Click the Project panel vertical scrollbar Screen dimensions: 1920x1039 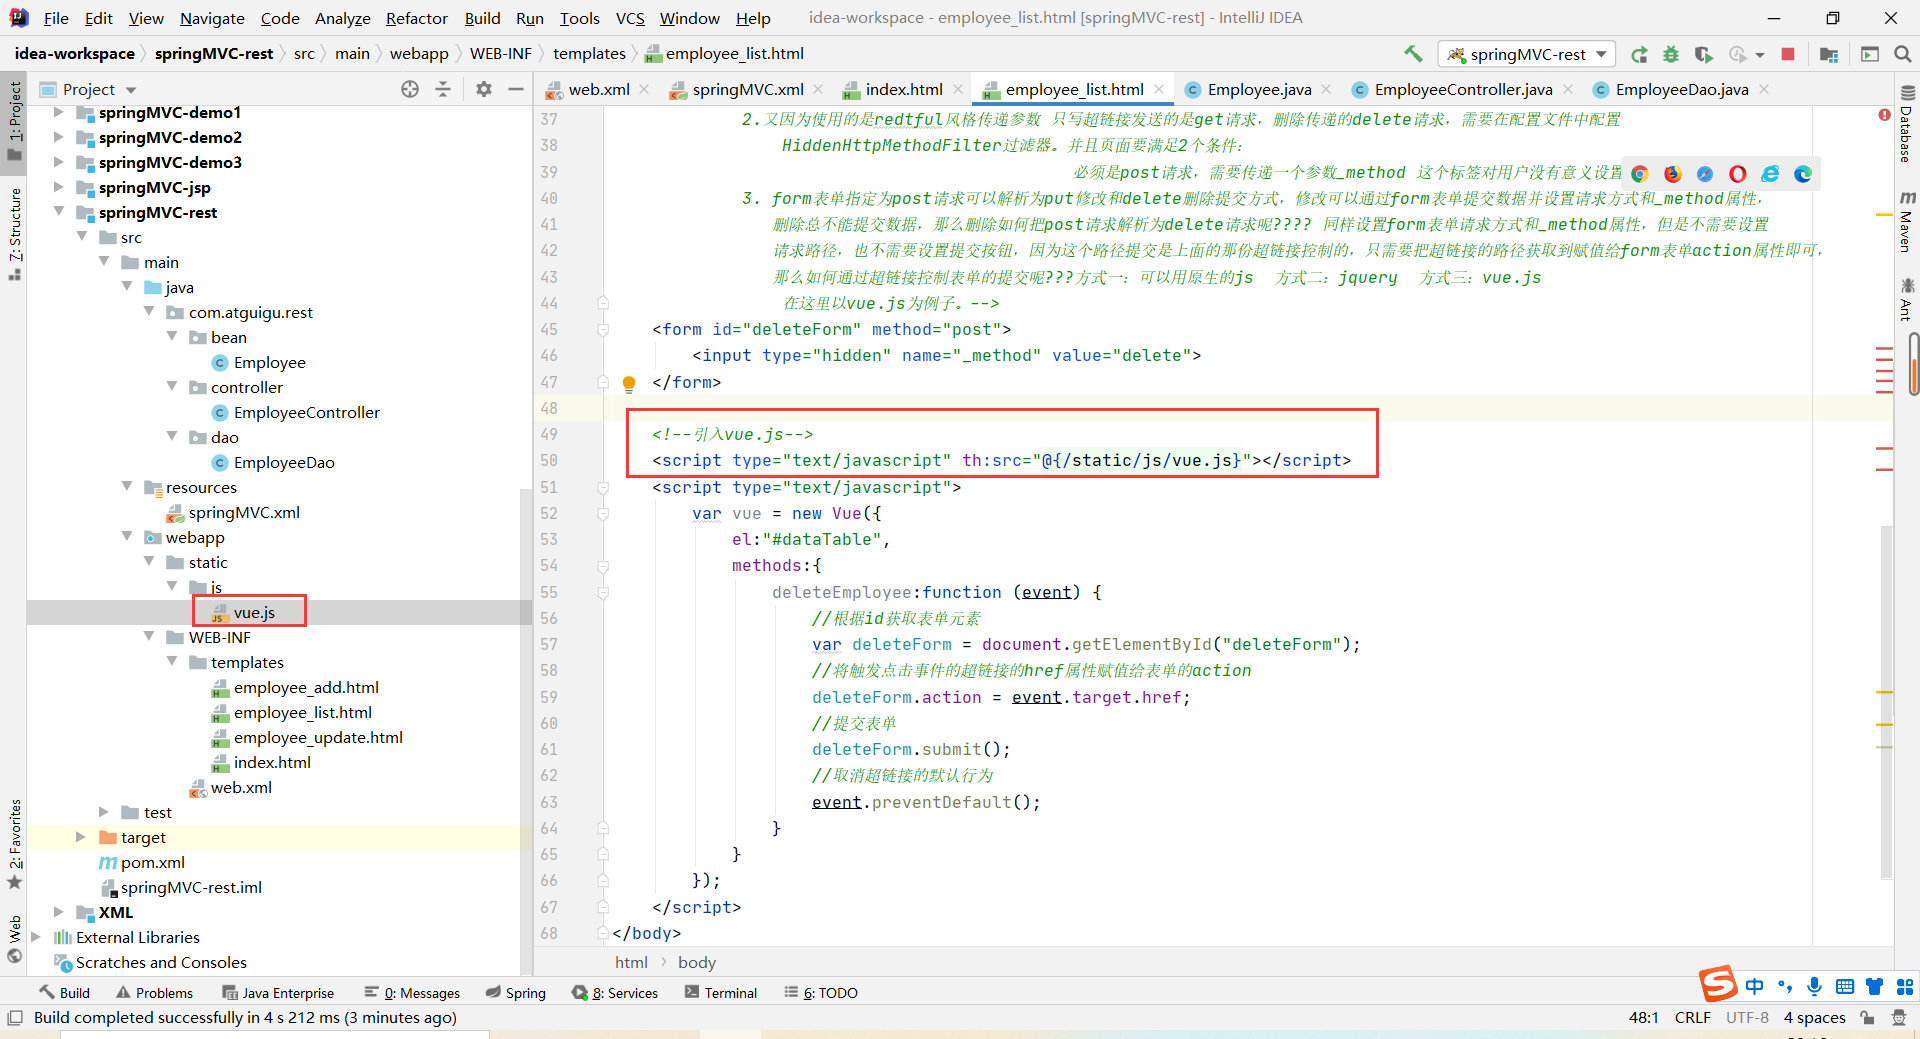pos(526,730)
